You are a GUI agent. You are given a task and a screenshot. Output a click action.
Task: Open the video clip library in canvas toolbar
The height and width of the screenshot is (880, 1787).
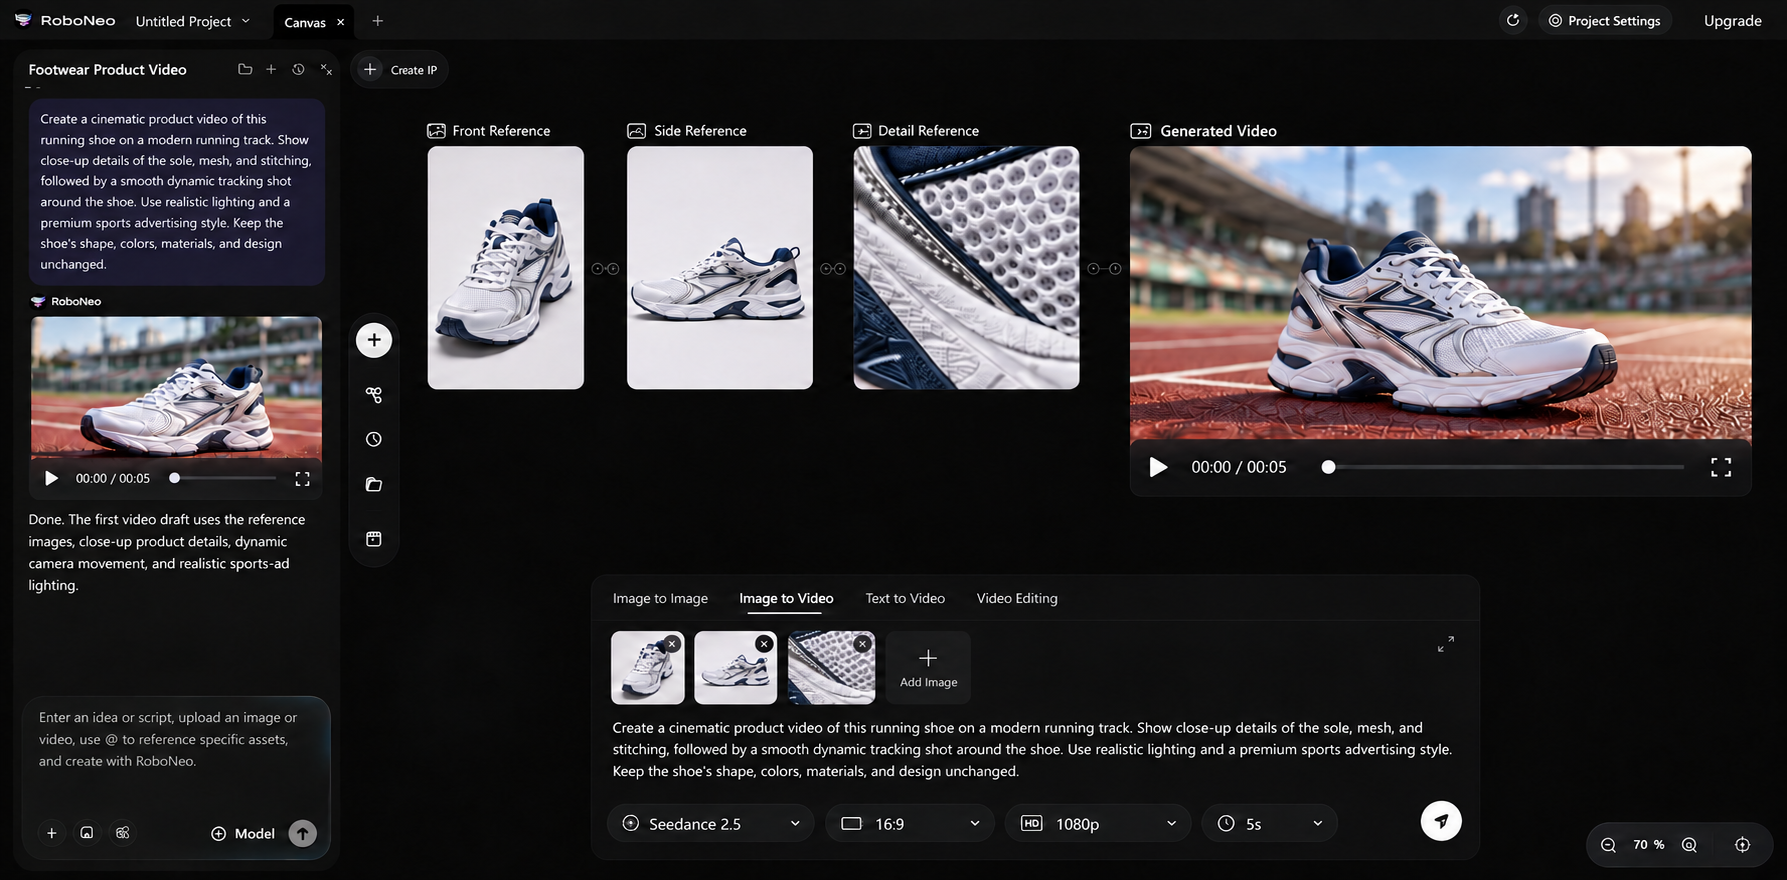pyautogui.click(x=374, y=539)
